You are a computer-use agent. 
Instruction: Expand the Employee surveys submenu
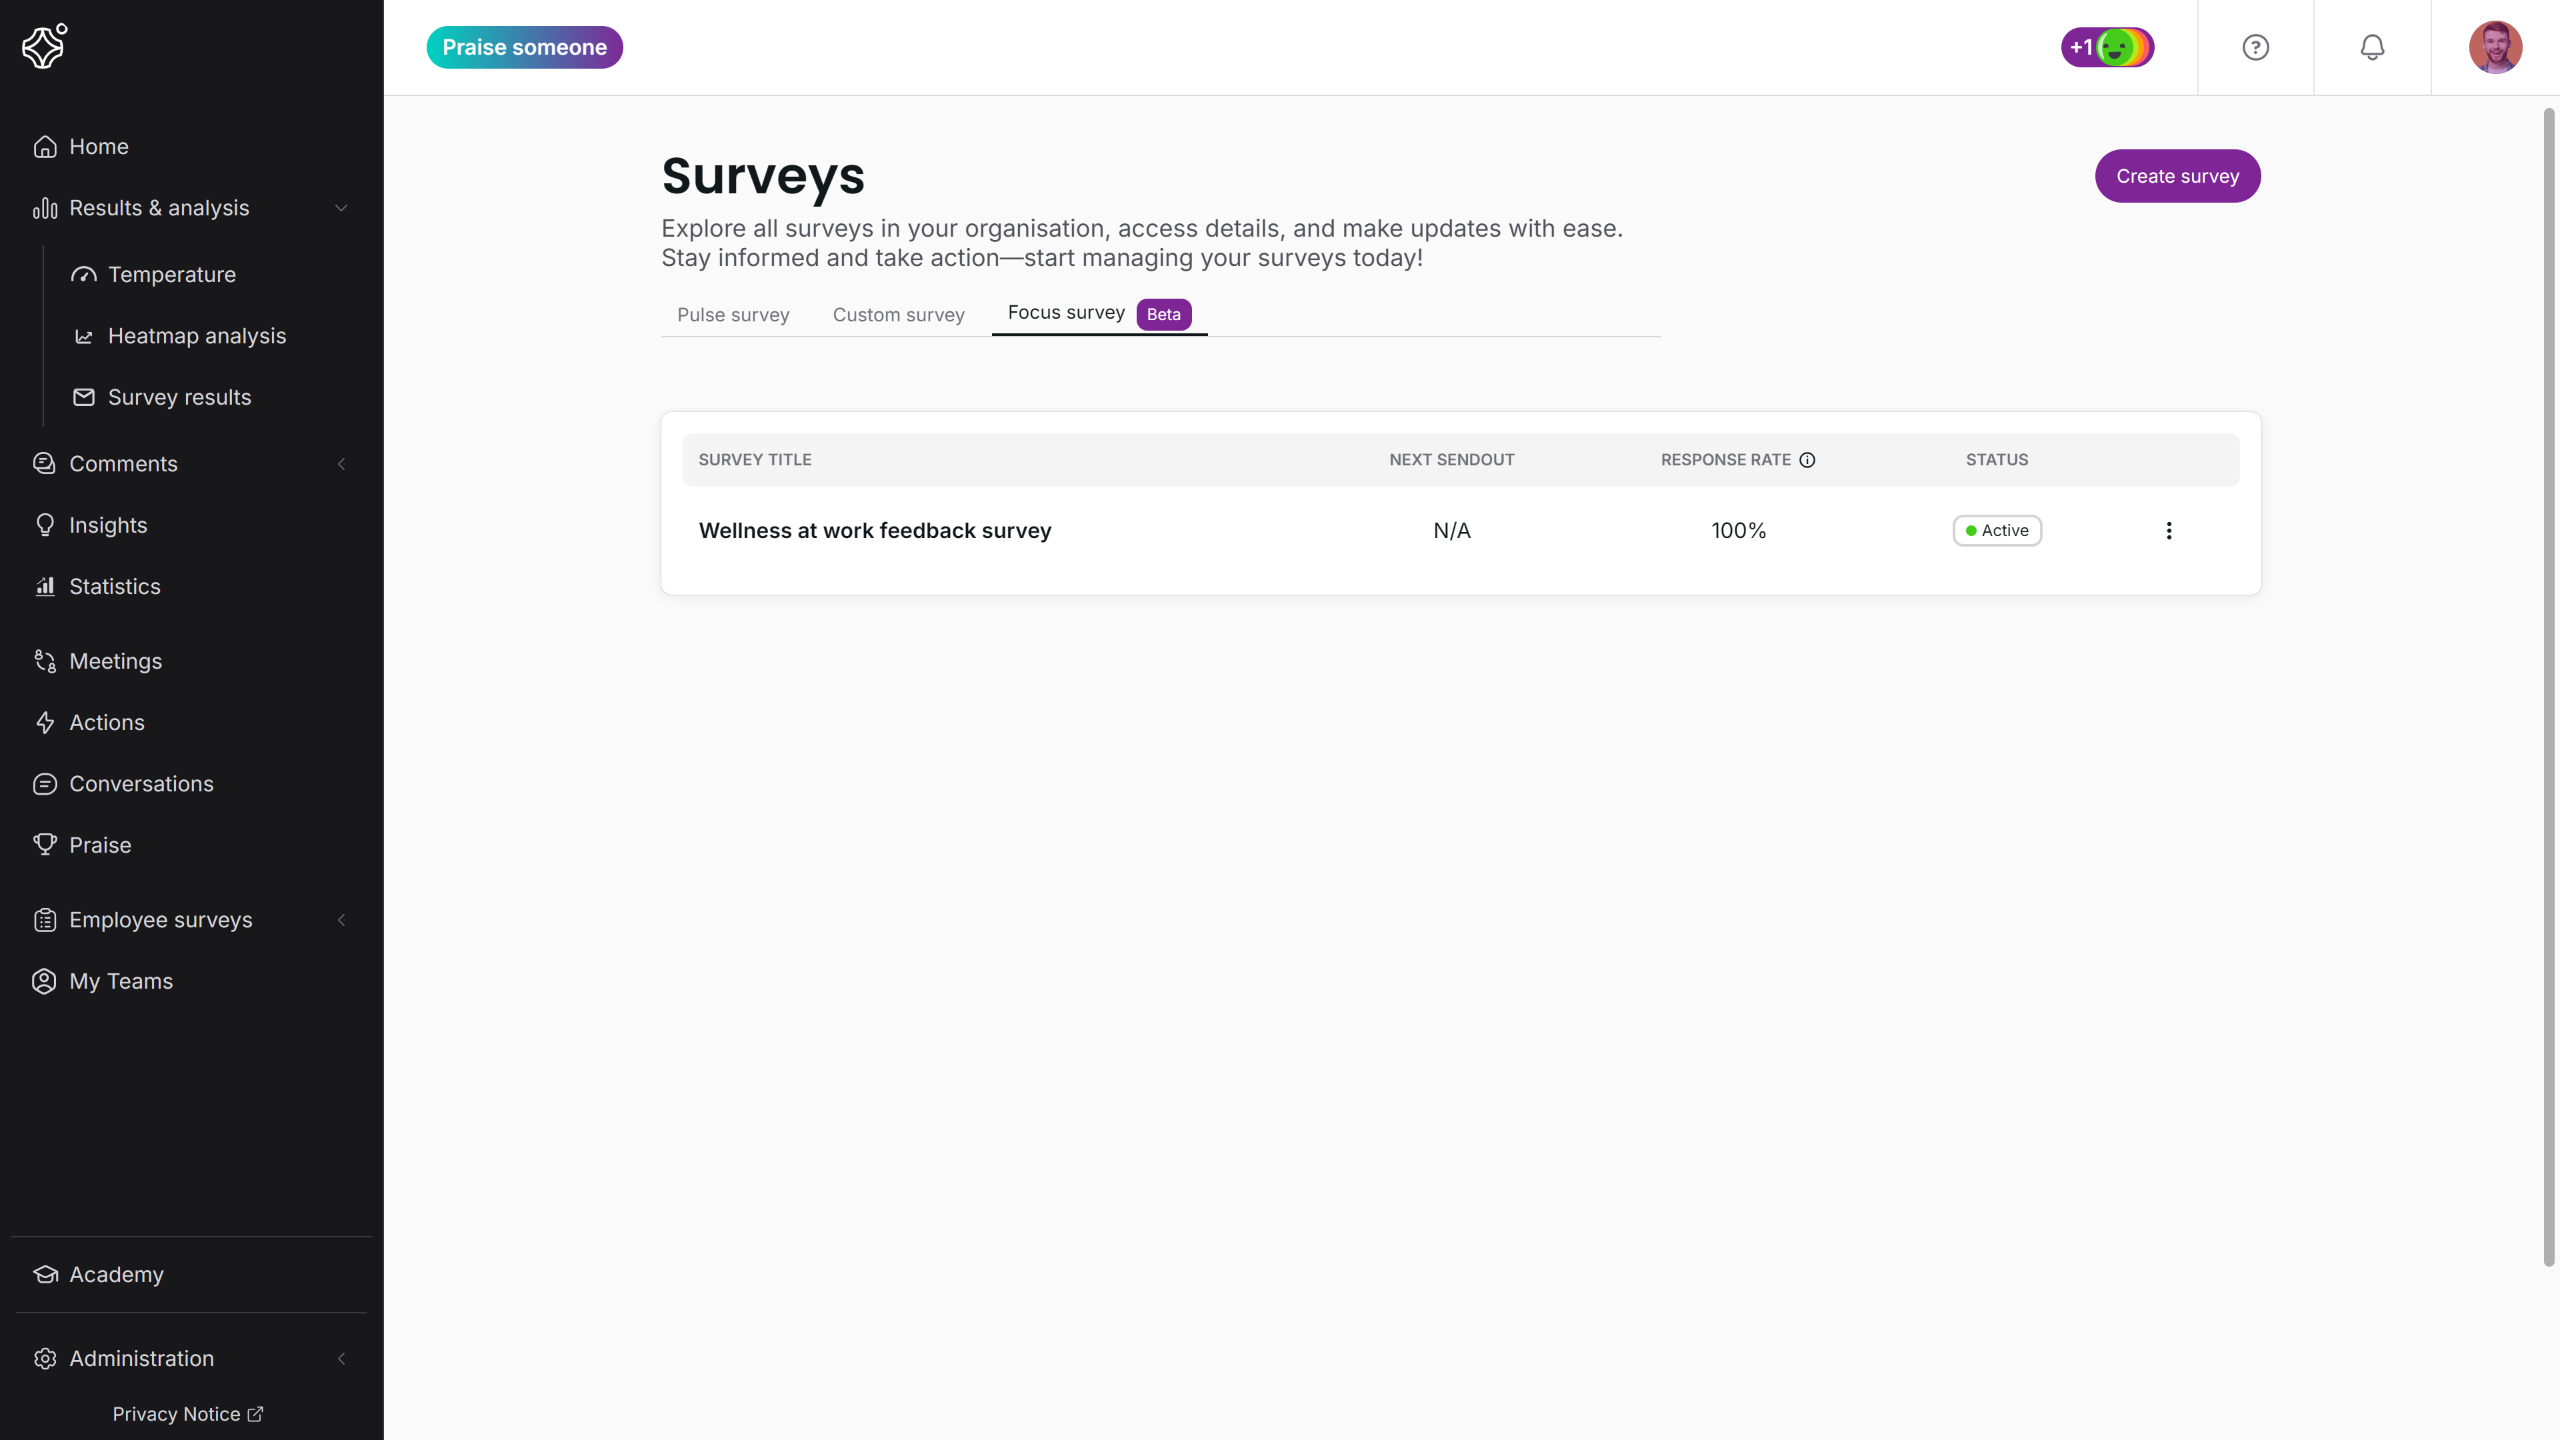[x=341, y=920]
